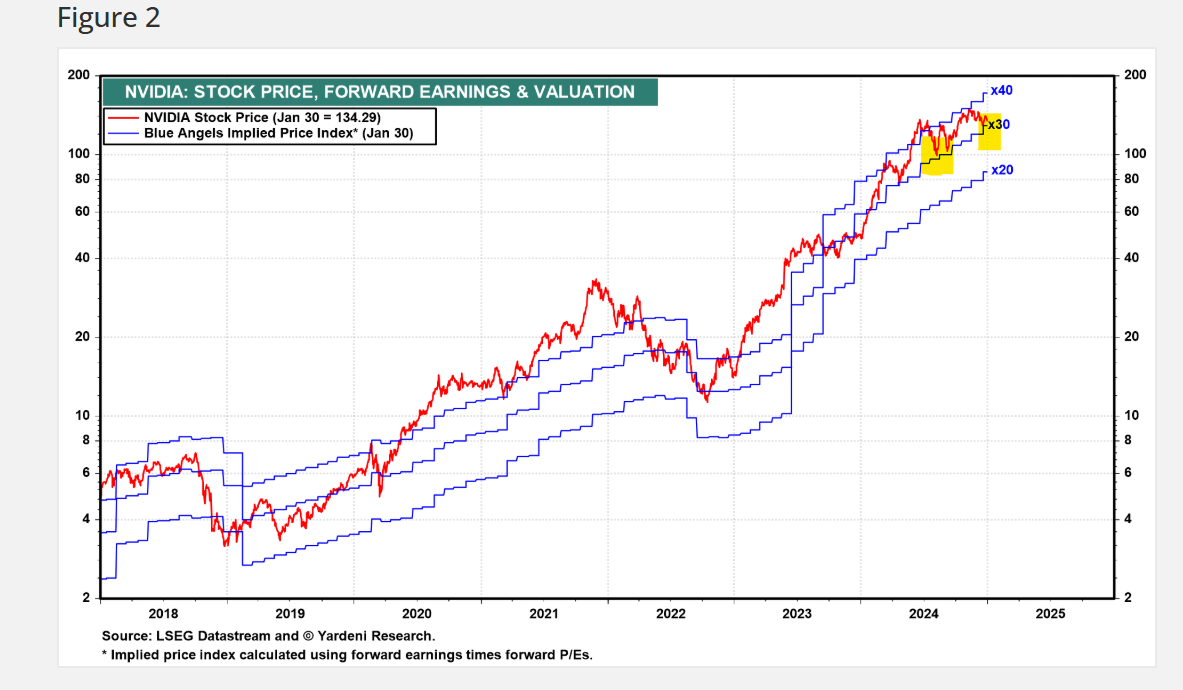Click the x30 valuation line label
The height and width of the screenshot is (690, 1183).
coord(1000,124)
